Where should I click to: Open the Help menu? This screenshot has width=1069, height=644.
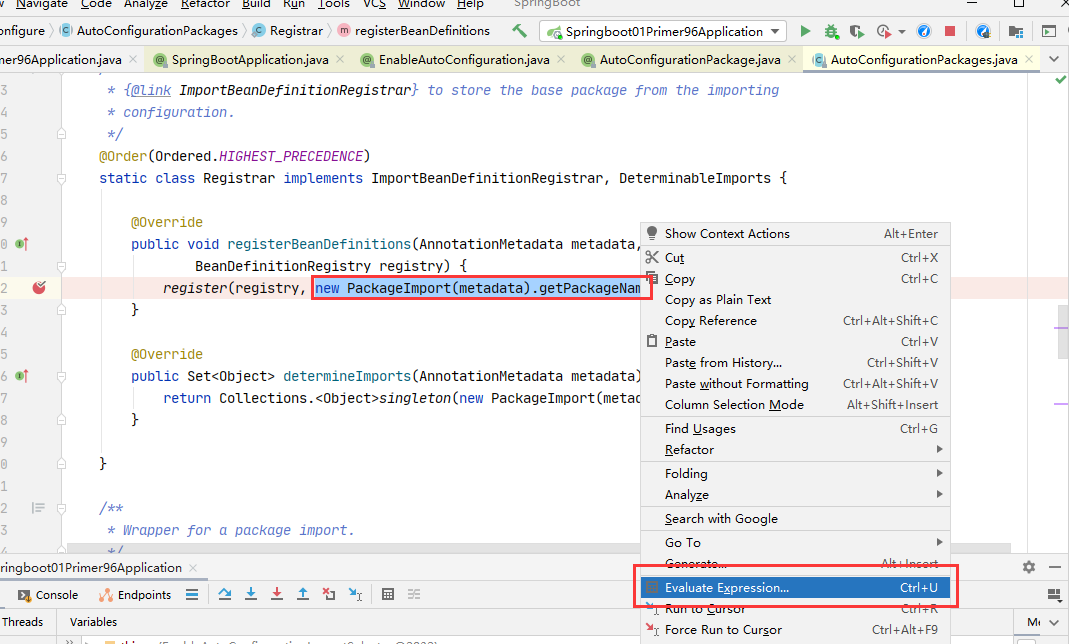click(x=470, y=4)
